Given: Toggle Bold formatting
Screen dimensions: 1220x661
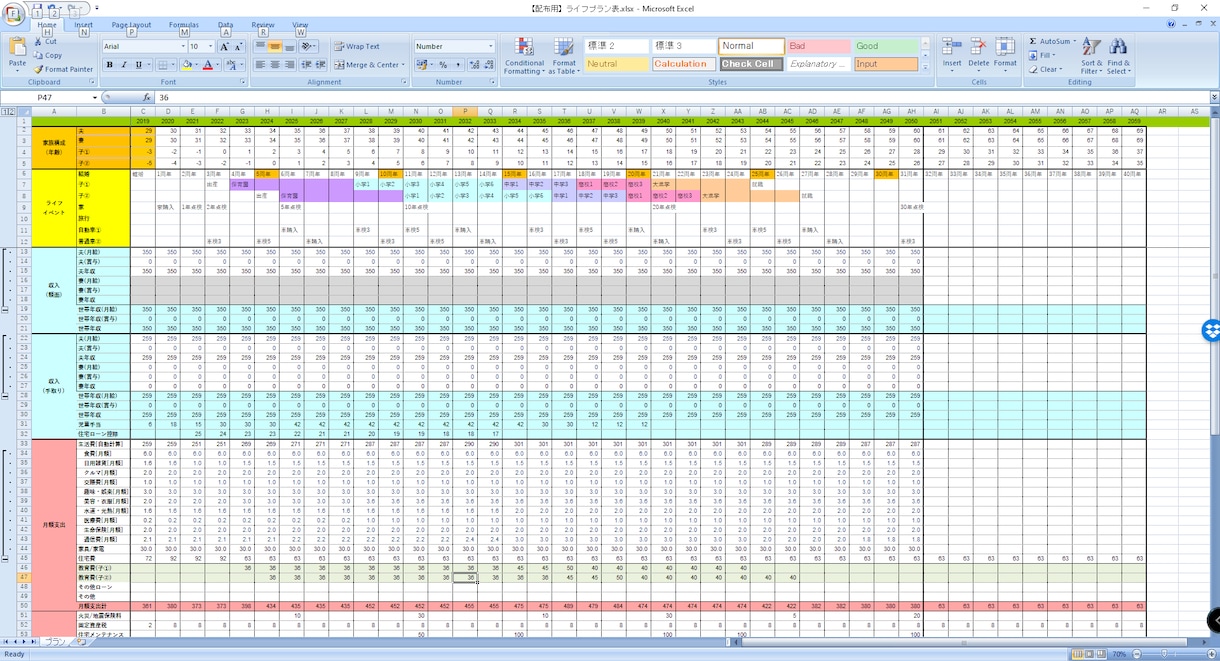Looking at the screenshot, I should 110,64.
